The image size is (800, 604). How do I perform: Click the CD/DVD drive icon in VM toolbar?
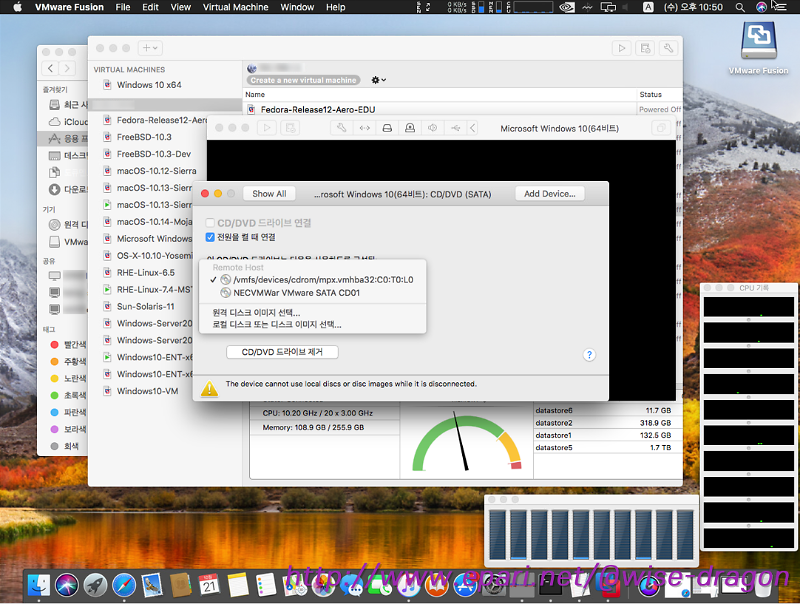pos(410,128)
